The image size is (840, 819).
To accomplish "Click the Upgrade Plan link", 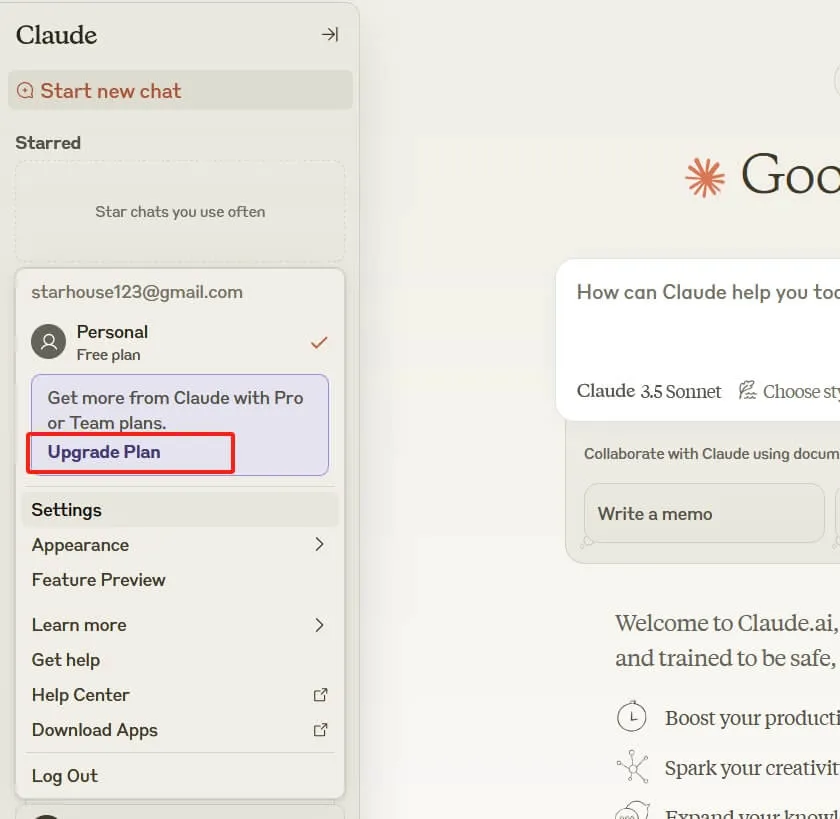I will (x=104, y=452).
